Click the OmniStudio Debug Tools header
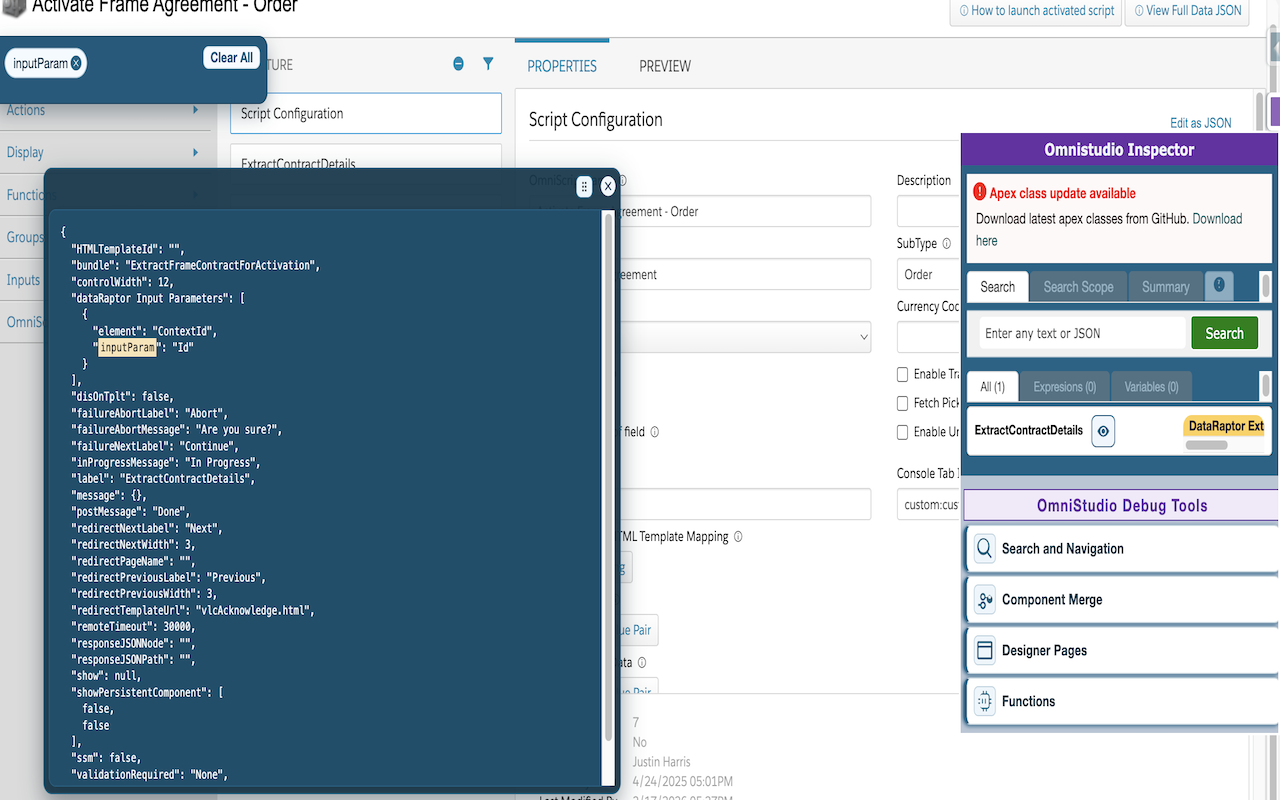 (1121, 505)
